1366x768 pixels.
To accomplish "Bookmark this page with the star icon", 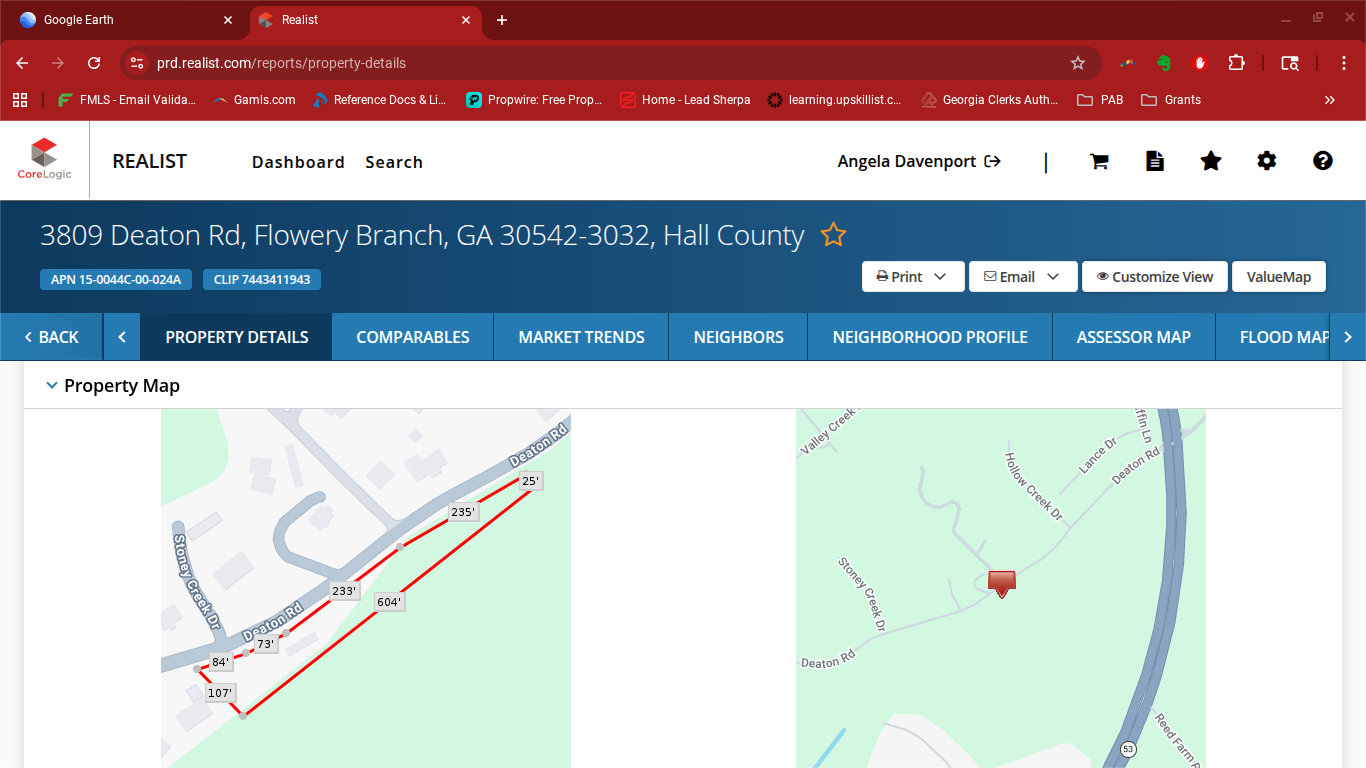I will (x=1078, y=63).
